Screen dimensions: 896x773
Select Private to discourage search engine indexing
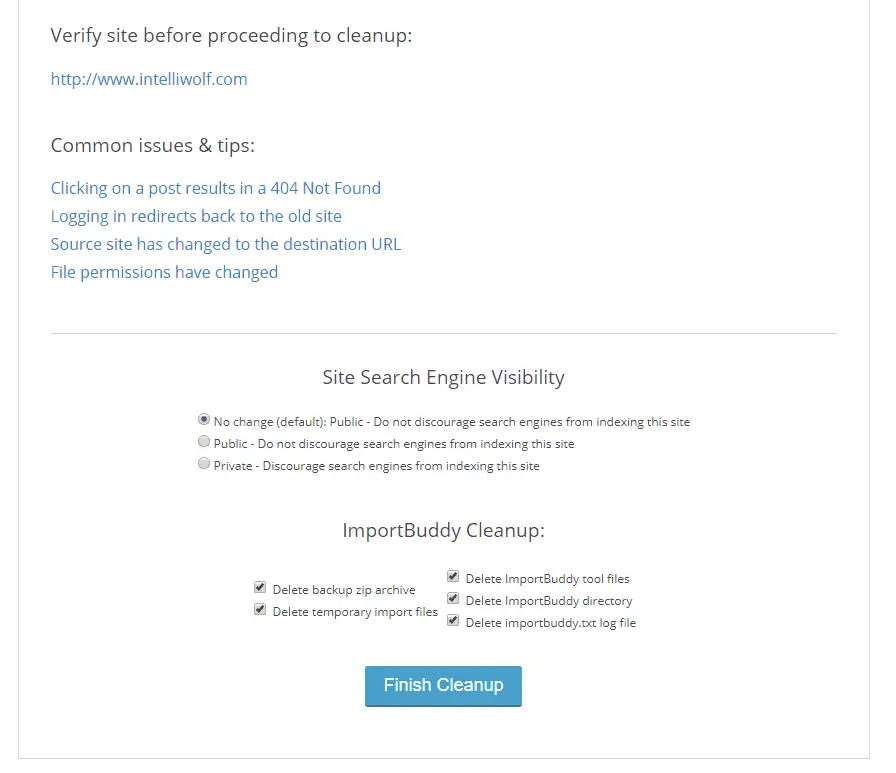tap(204, 463)
